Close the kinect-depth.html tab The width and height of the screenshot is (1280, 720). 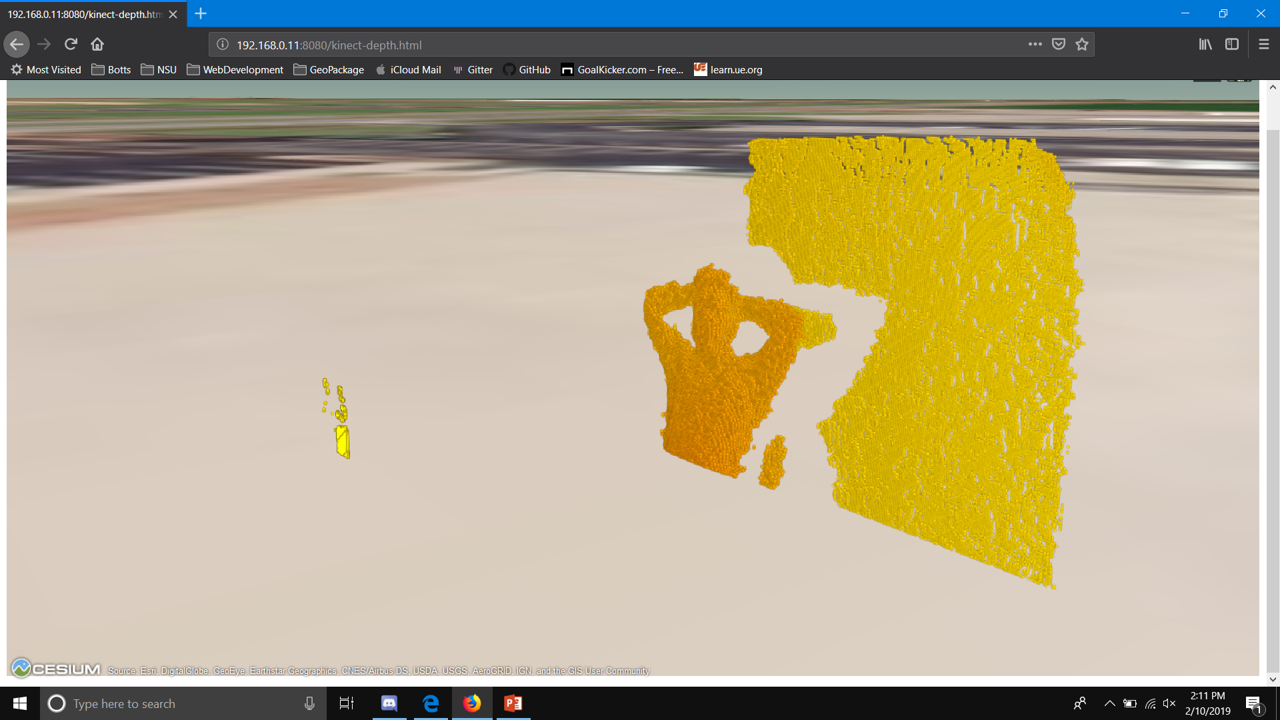[173, 14]
